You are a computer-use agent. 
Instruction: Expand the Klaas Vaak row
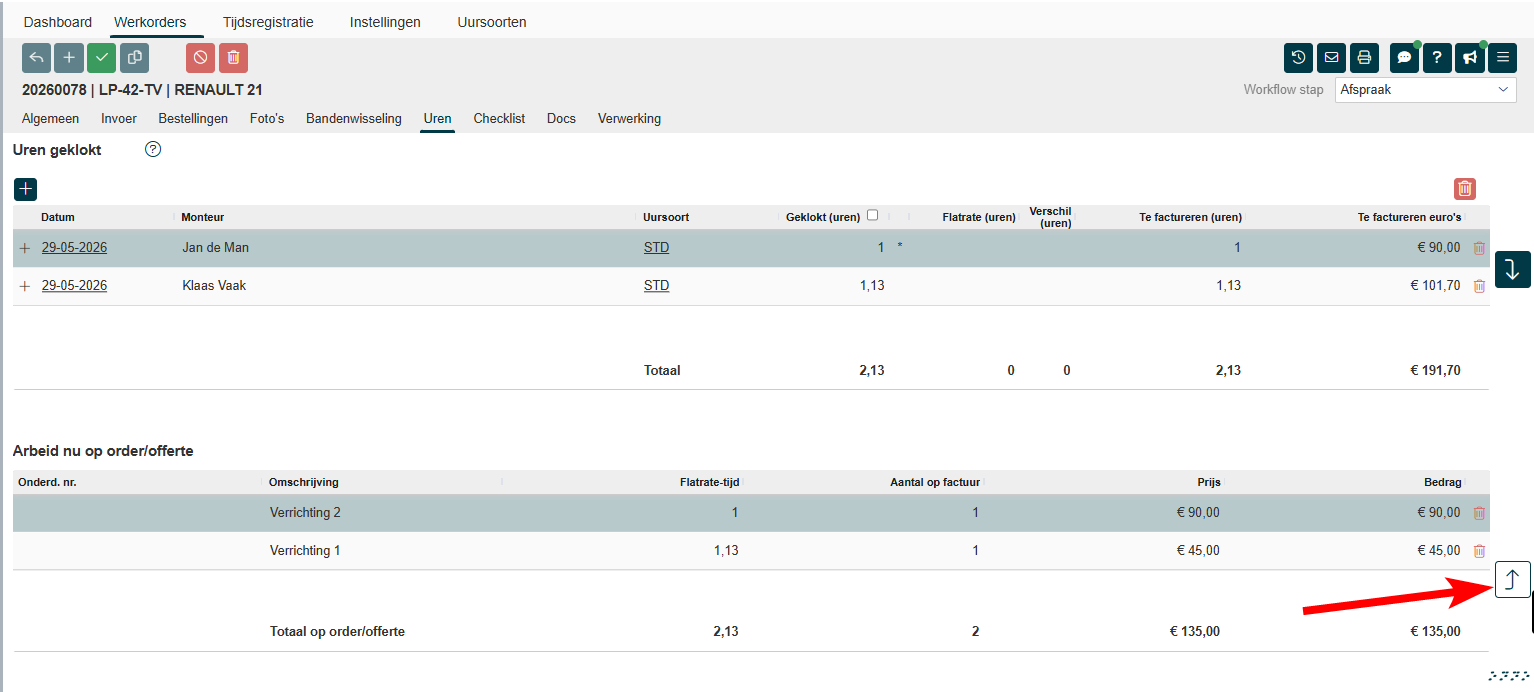coord(25,286)
